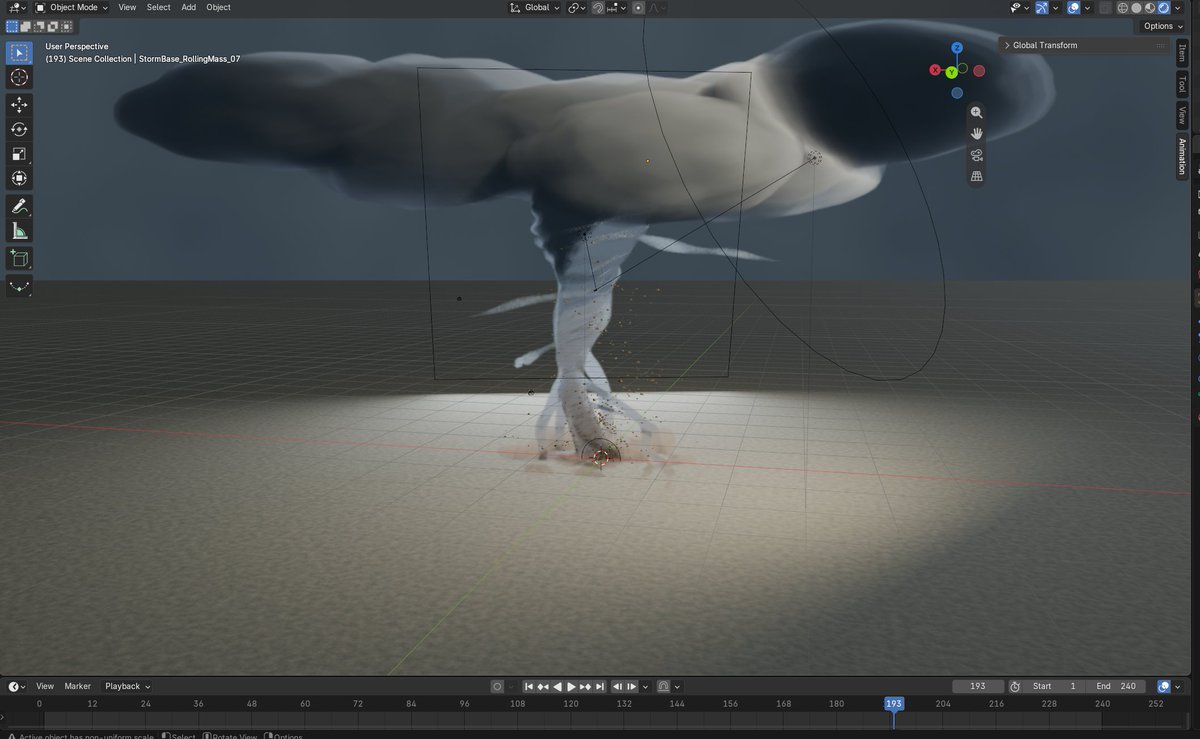Set selection mode to Subtract (third icon)
This screenshot has width=1200, height=739.
pos(40,26)
